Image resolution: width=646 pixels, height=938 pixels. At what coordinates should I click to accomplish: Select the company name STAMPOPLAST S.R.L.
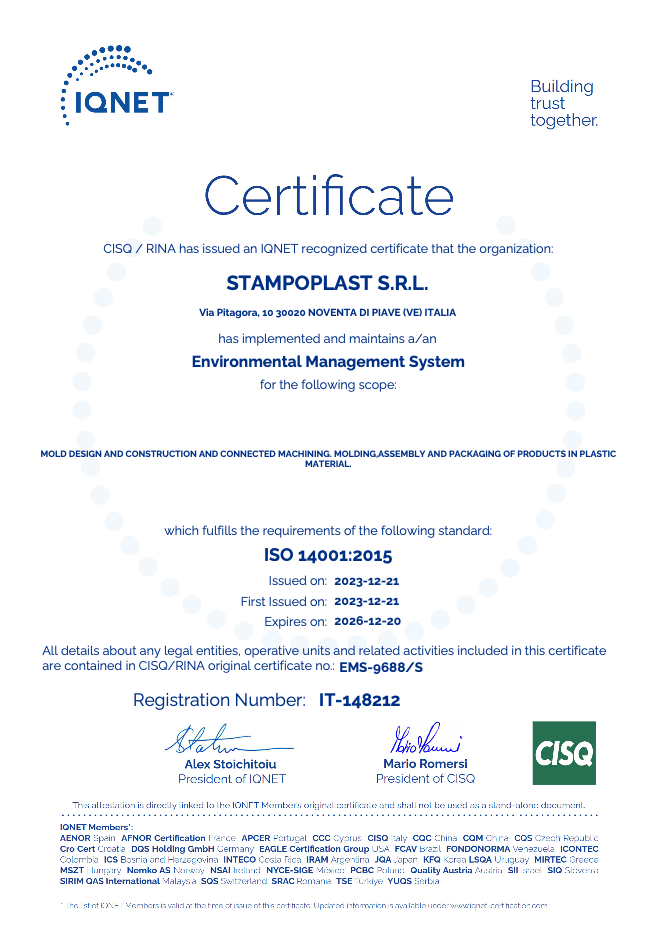[x=327, y=283]
